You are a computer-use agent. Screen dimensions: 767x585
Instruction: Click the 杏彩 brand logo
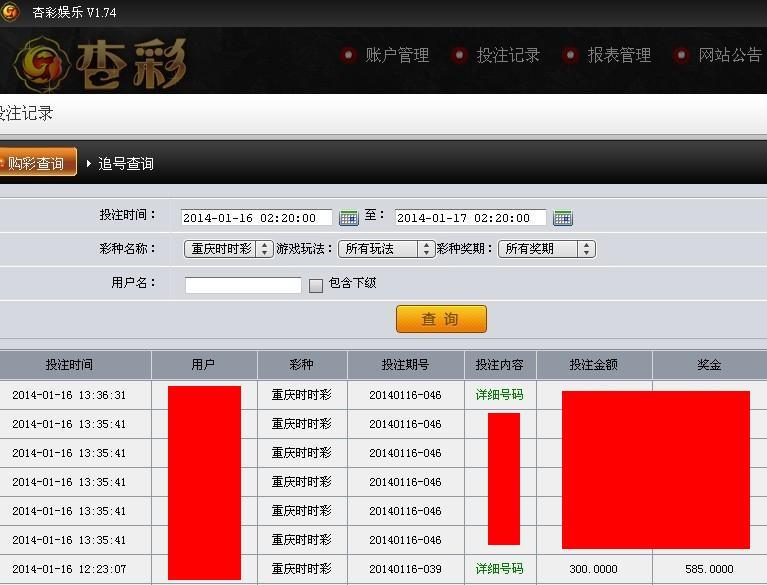point(100,64)
